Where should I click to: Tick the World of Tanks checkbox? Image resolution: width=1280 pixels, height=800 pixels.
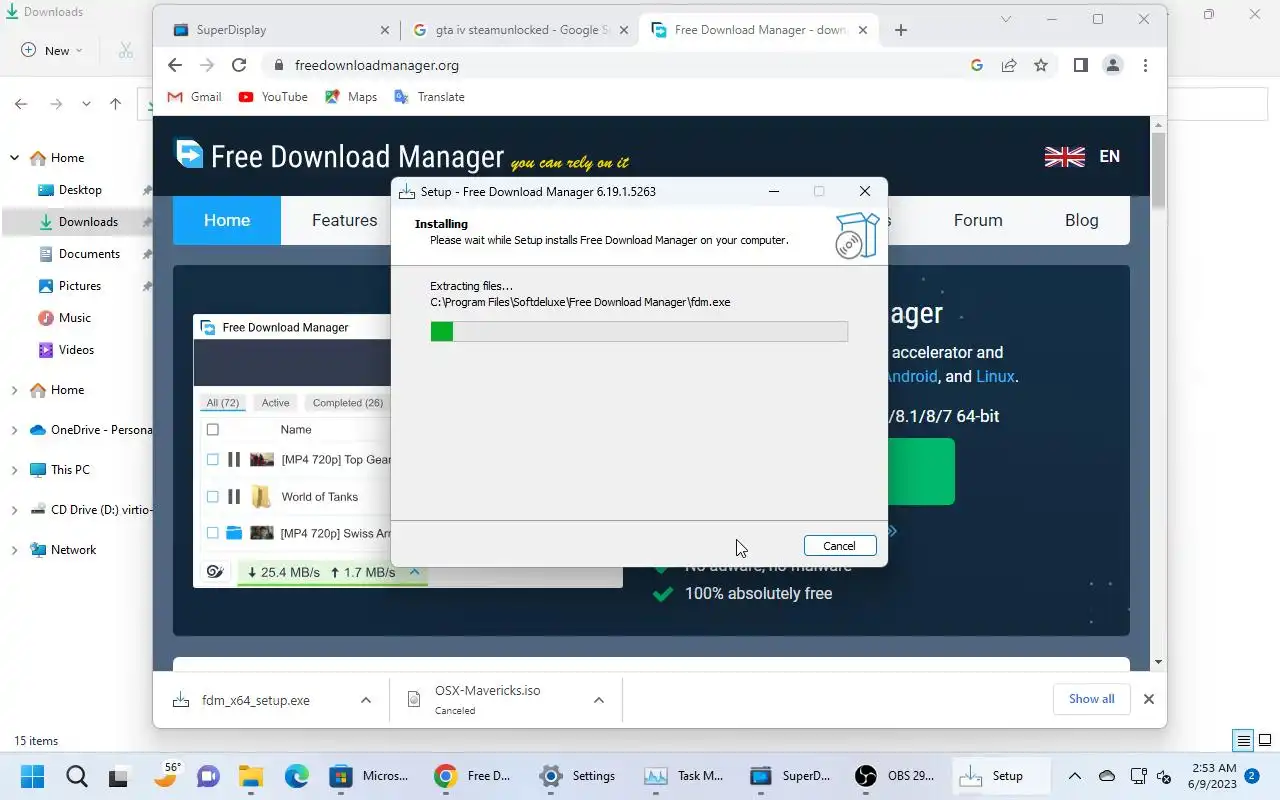(212, 497)
